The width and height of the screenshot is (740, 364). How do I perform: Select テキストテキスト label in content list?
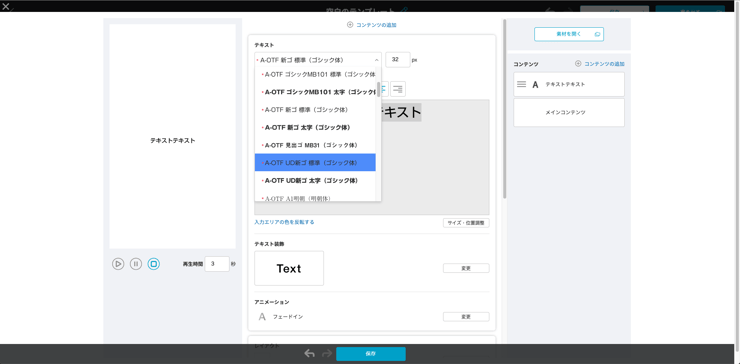click(x=565, y=85)
